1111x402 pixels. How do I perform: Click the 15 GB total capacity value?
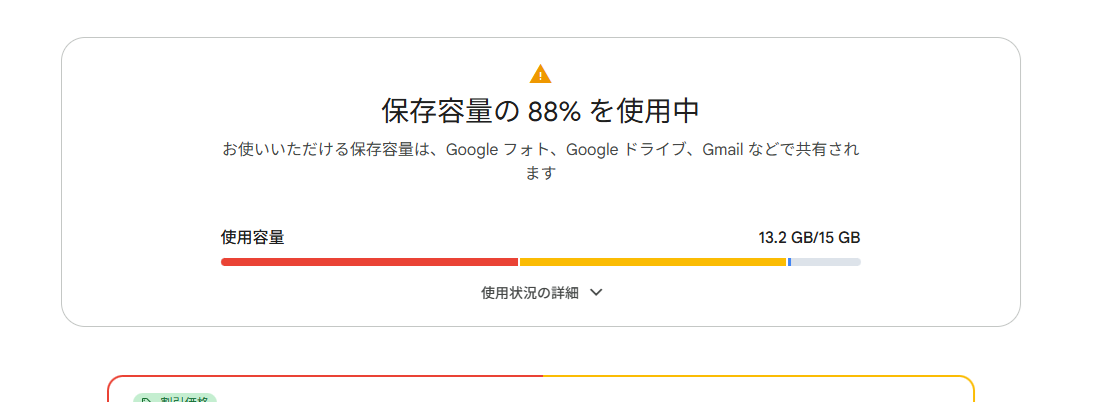[x=840, y=238]
